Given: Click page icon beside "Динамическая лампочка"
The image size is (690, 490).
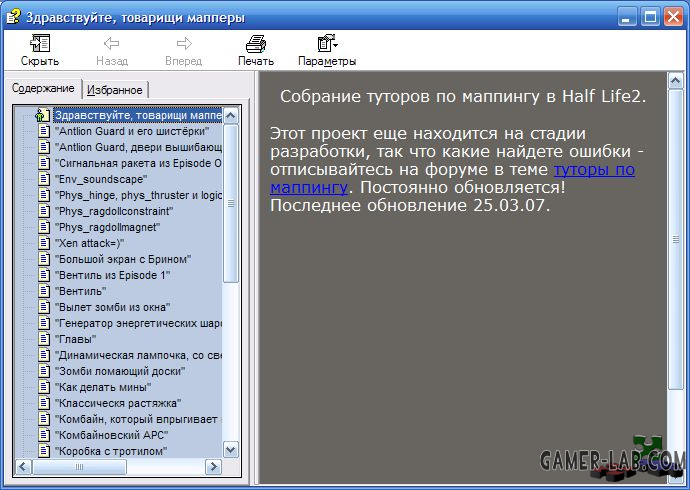Looking at the screenshot, I should pyautogui.click(x=44, y=355).
